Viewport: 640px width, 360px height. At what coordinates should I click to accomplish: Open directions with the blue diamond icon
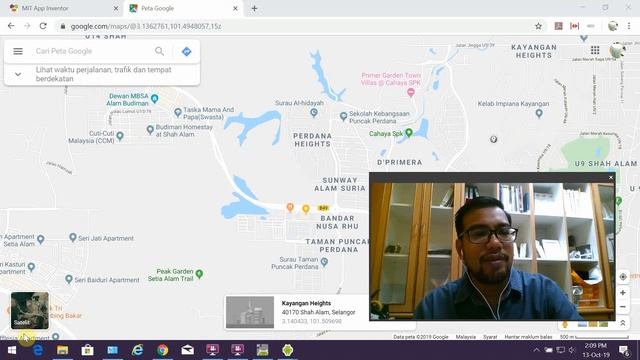click(187, 51)
